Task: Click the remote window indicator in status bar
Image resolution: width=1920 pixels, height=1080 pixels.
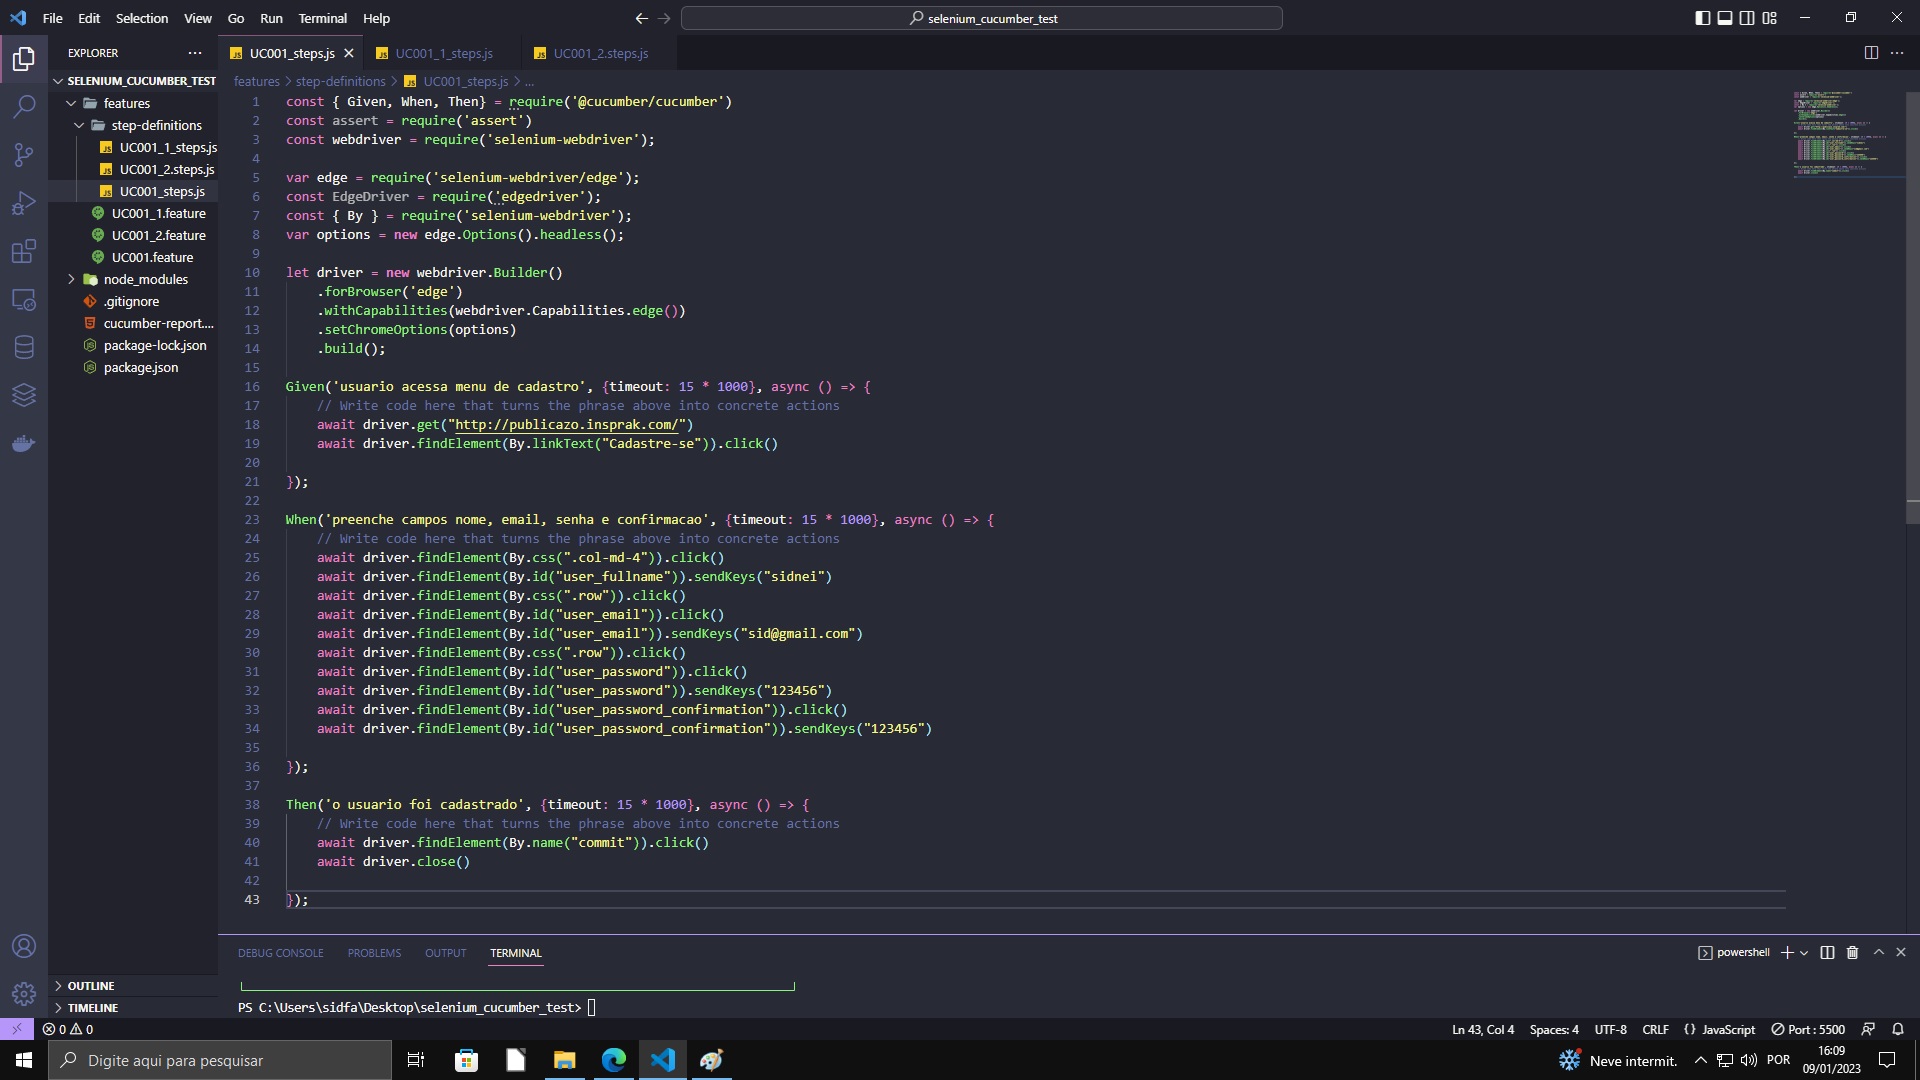Action: tap(17, 1029)
